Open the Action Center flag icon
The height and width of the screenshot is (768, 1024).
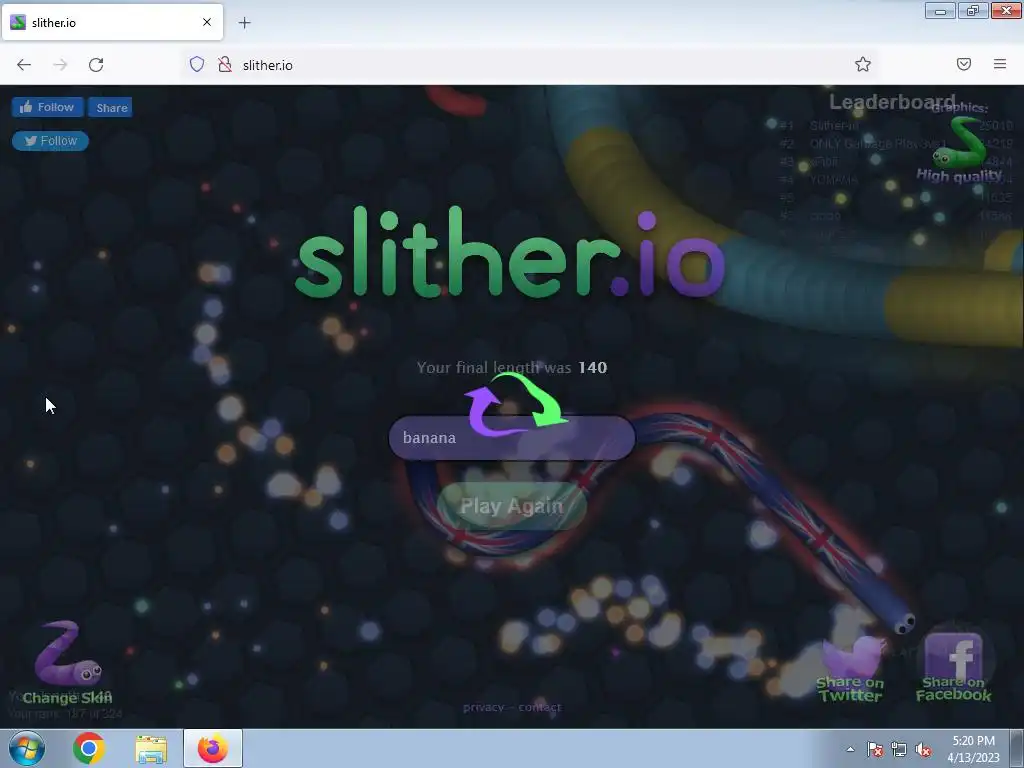(x=875, y=749)
